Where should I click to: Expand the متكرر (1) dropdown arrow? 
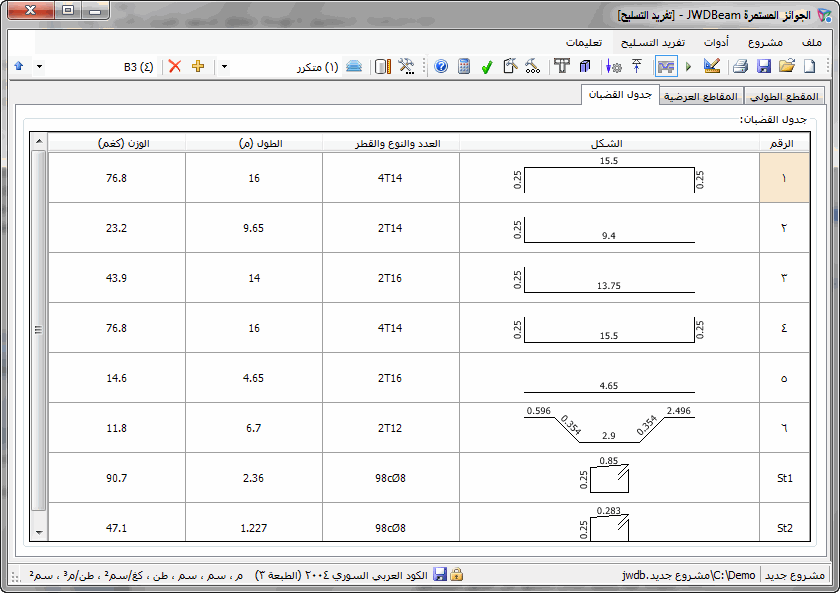tap(224, 66)
